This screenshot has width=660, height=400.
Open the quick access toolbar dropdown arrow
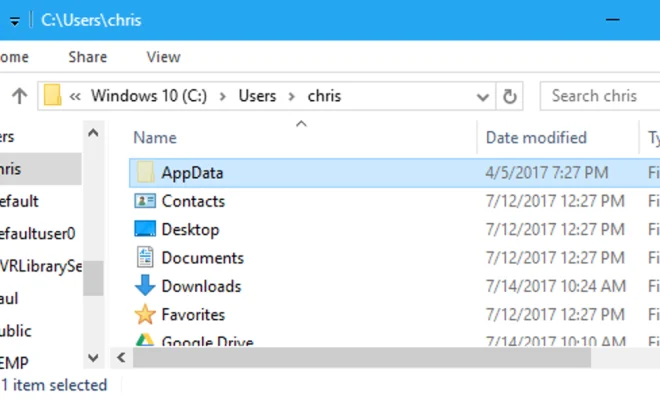tap(15, 21)
